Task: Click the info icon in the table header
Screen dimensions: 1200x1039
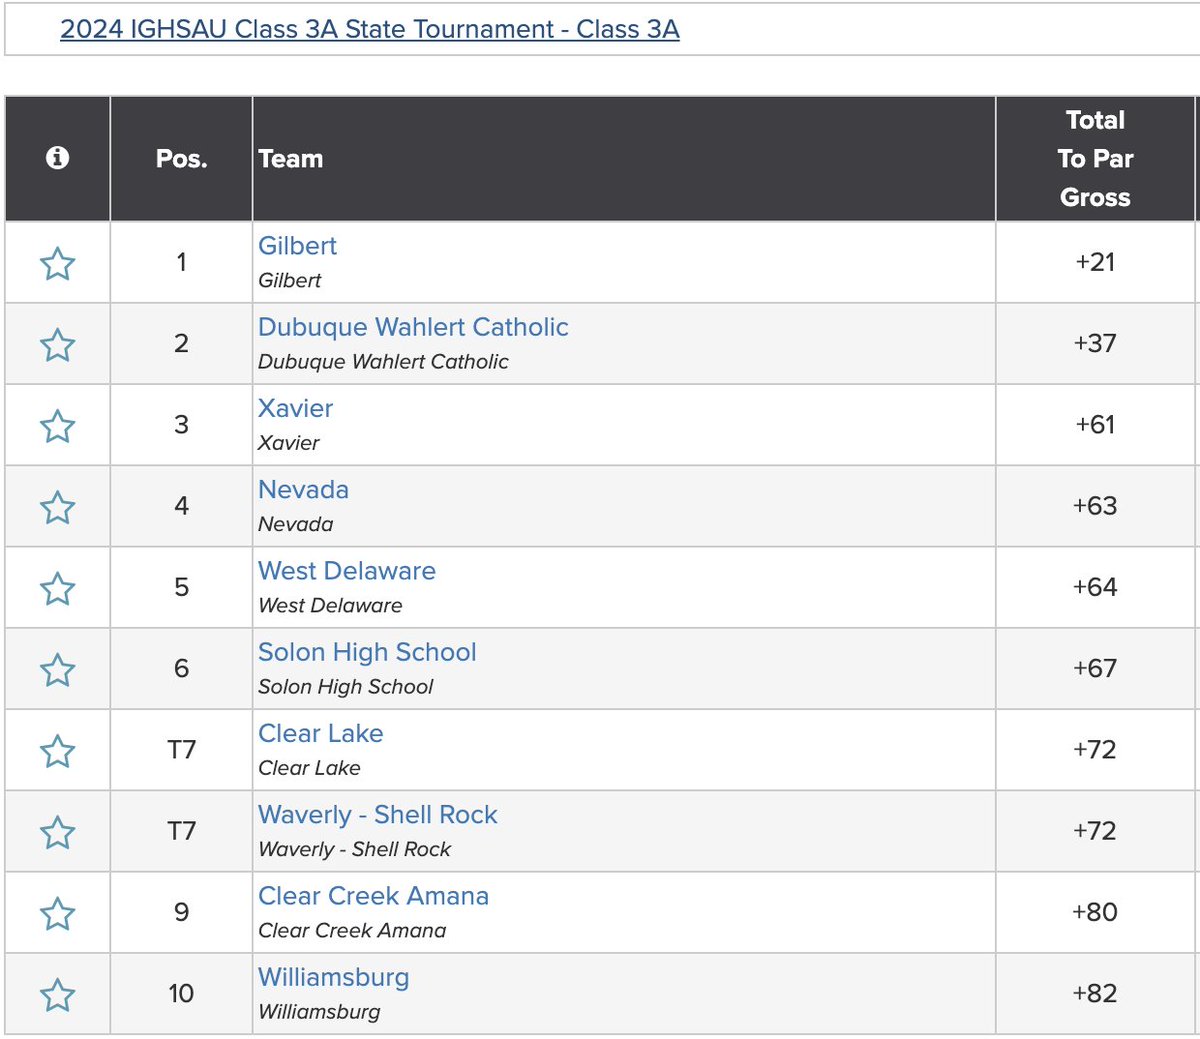Action: (x=57, y=157)
